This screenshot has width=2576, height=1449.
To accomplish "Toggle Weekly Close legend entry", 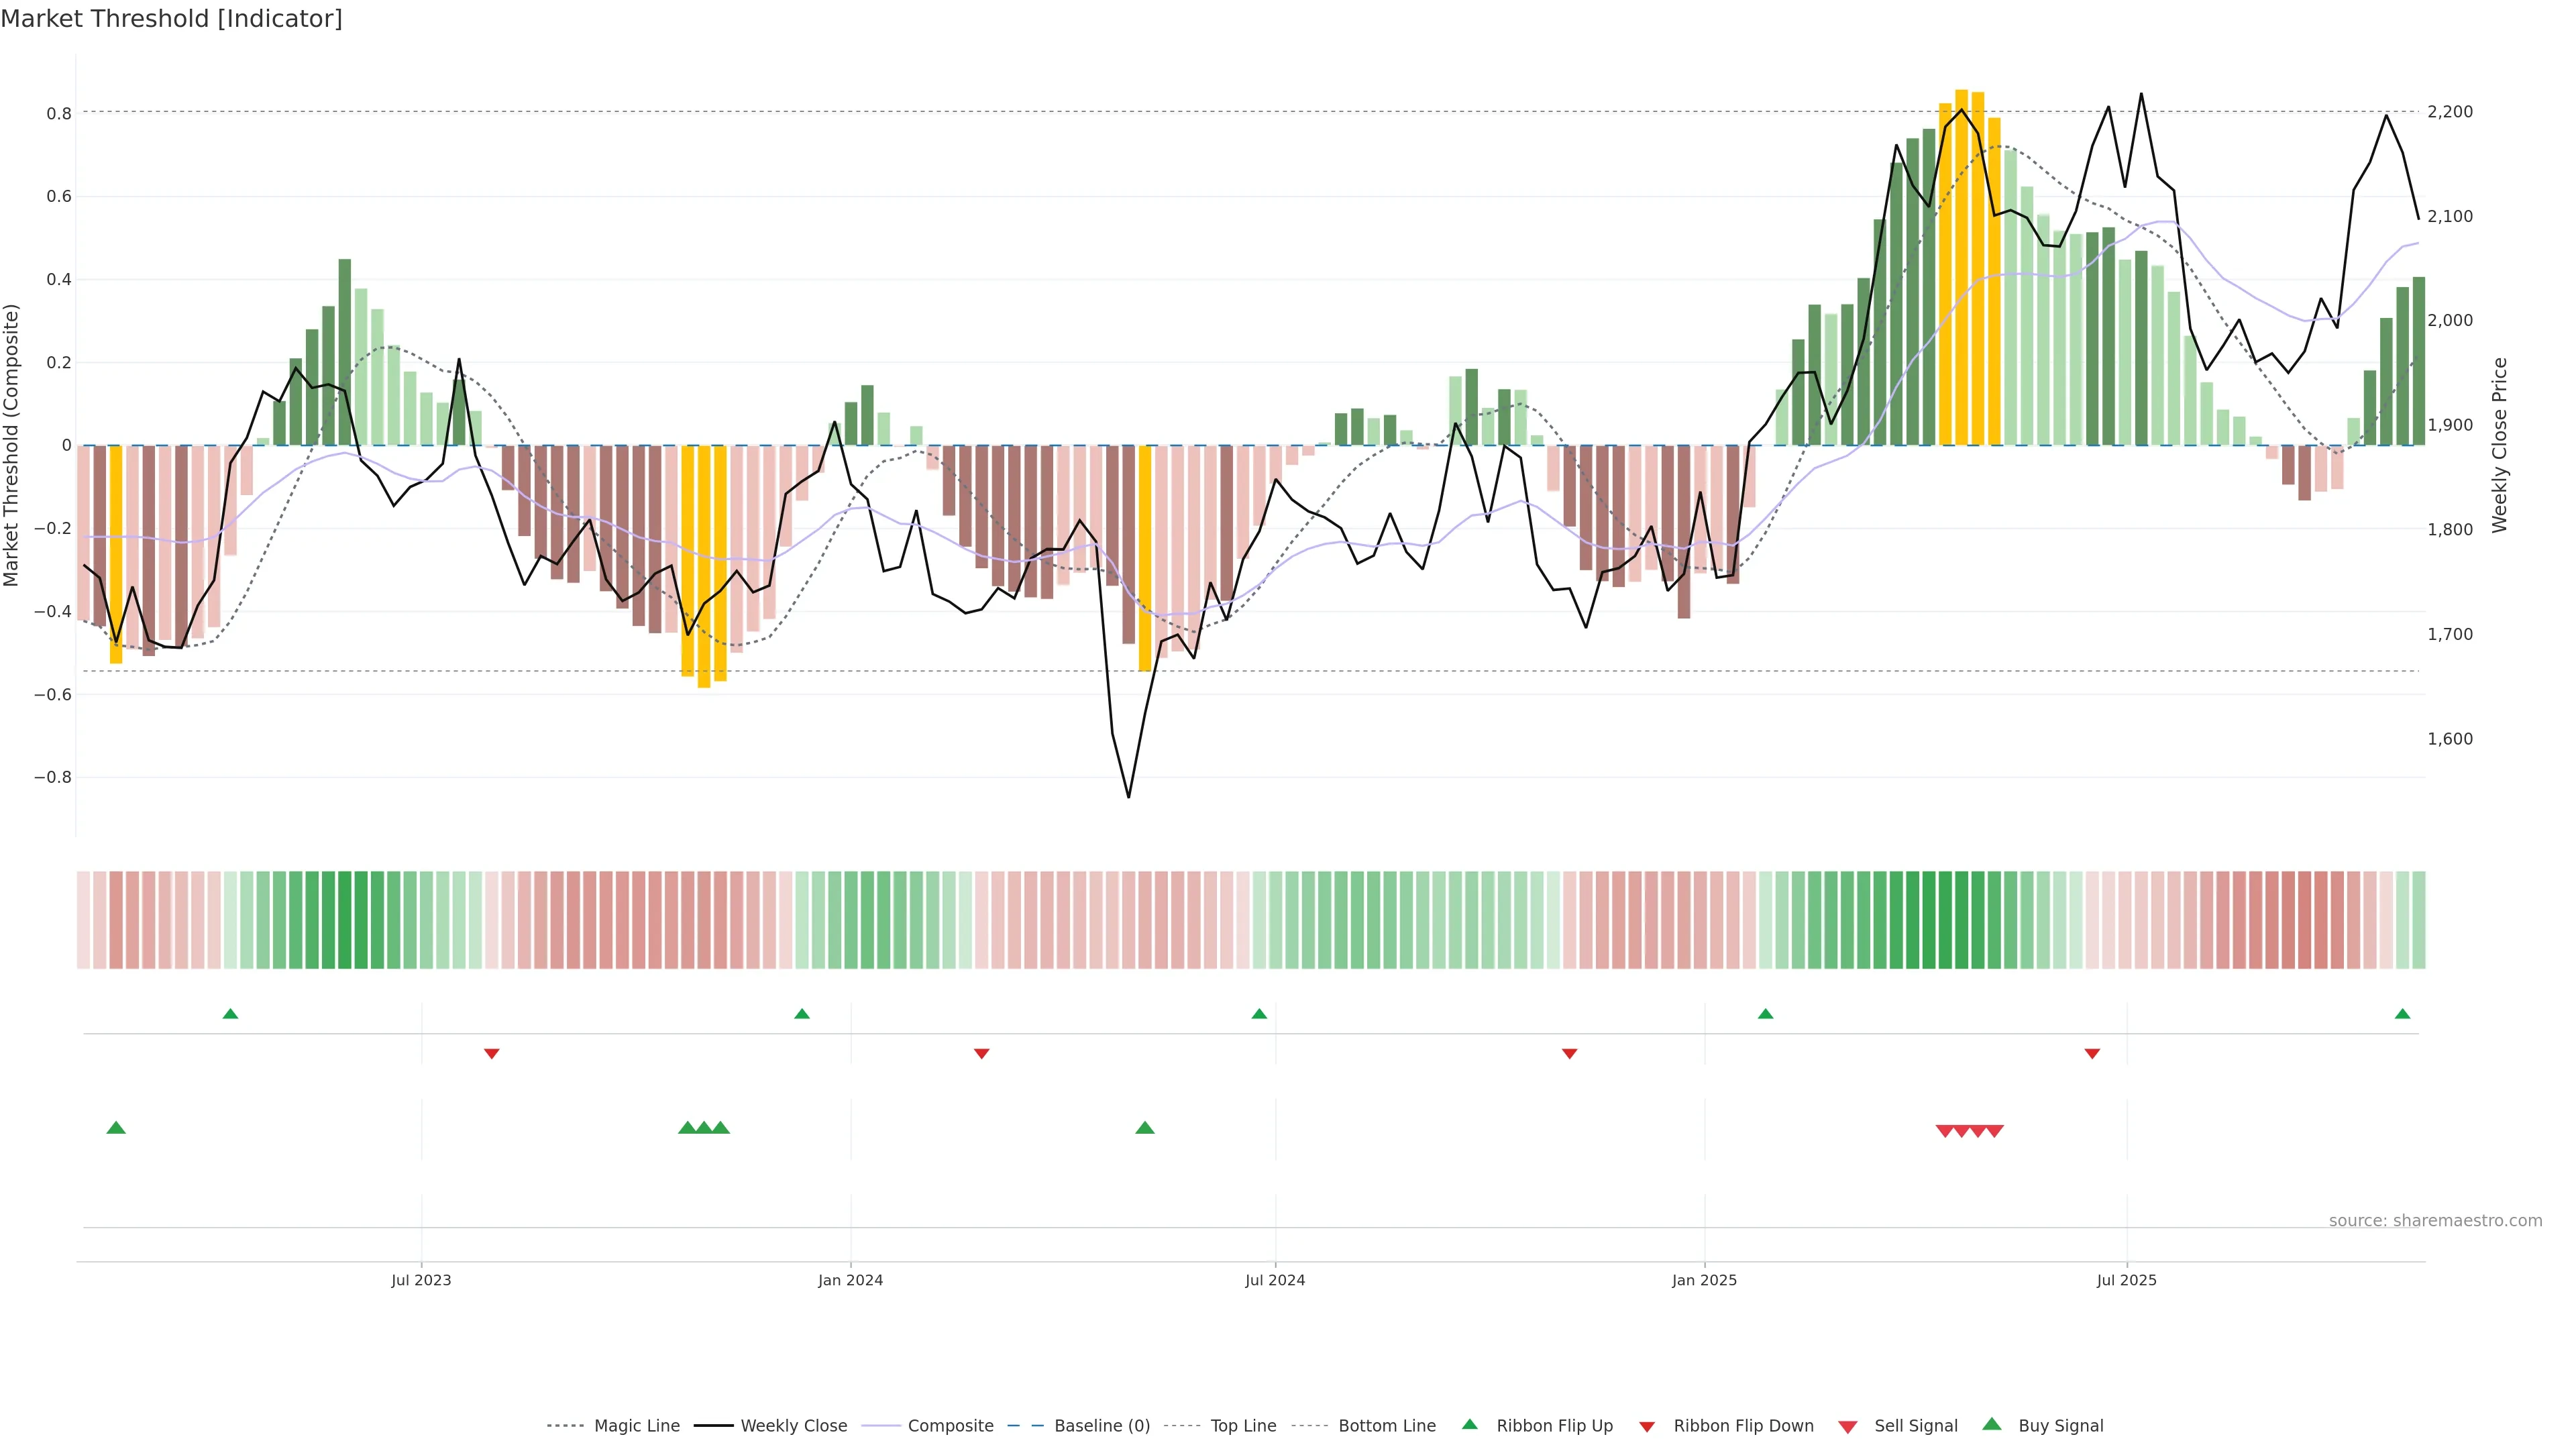I will (x=793, y=1426).
